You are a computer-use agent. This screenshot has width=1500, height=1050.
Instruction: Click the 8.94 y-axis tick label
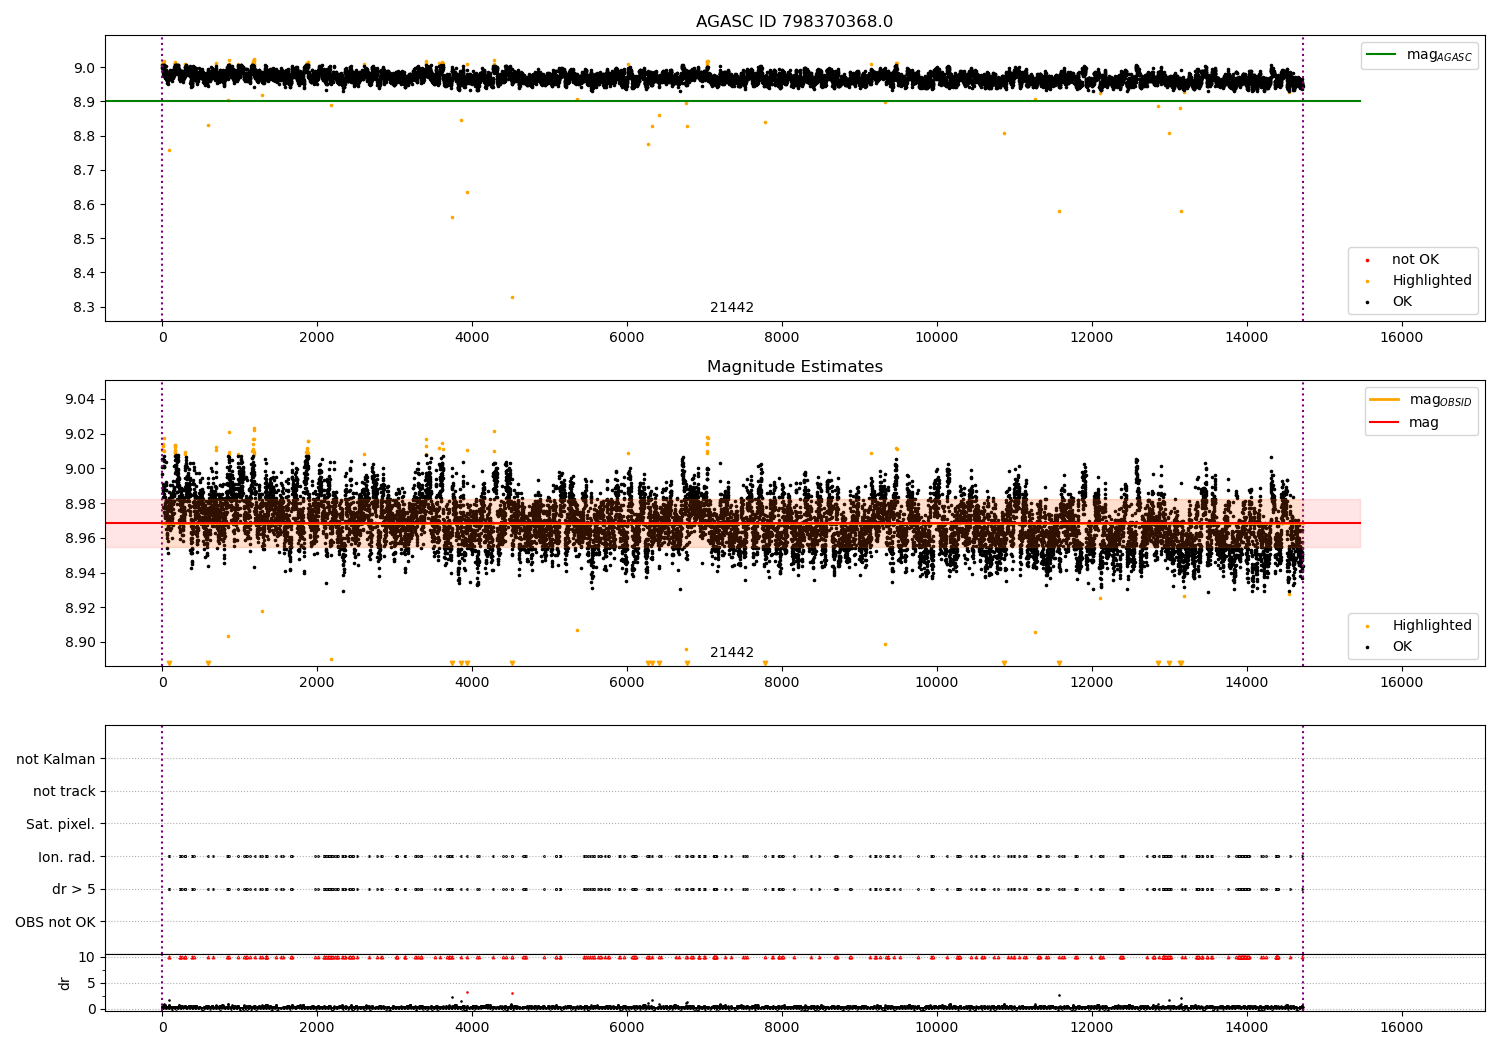80,573
